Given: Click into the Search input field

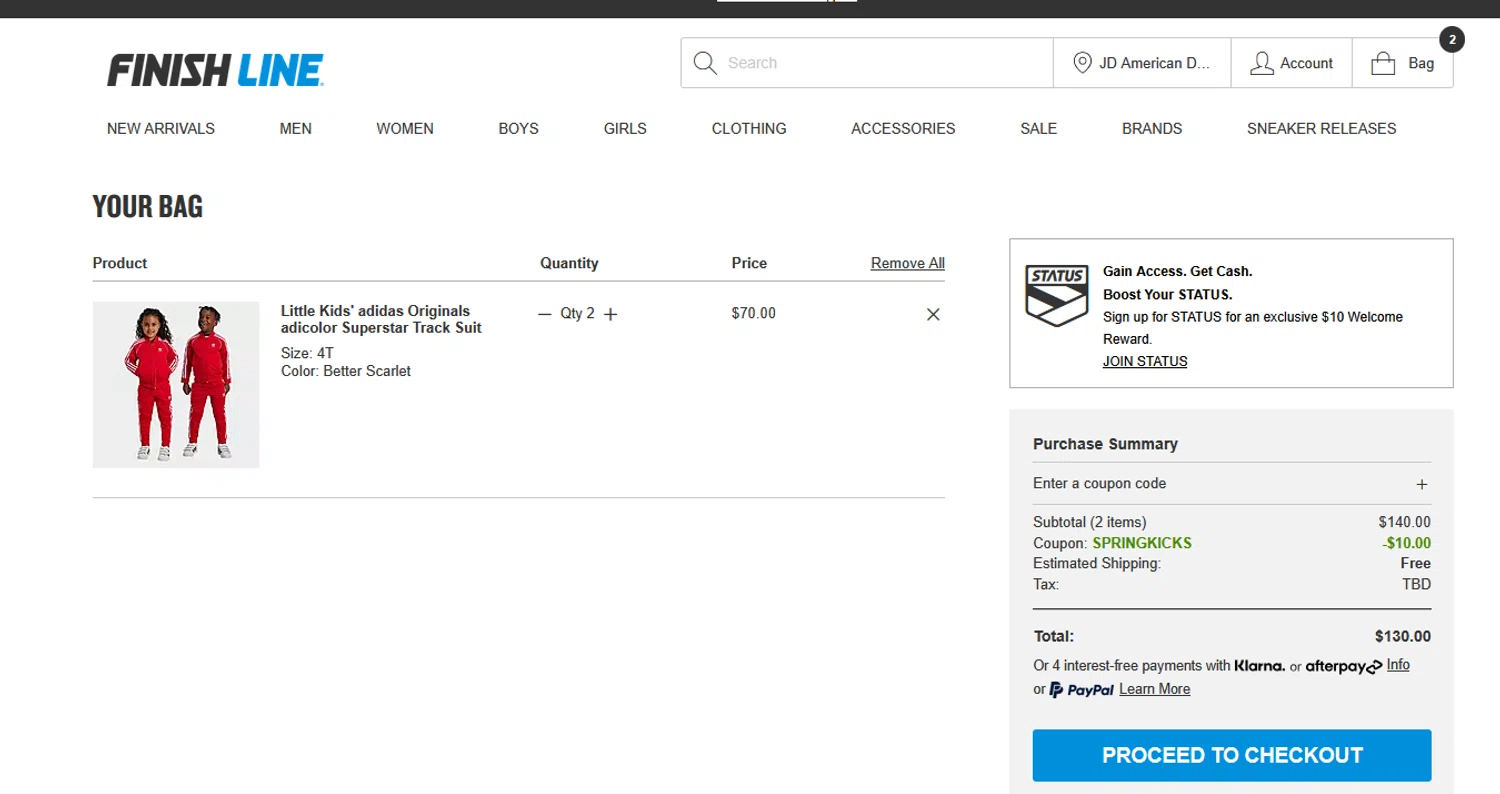Looking at the screenshot, I should (880, 63).
